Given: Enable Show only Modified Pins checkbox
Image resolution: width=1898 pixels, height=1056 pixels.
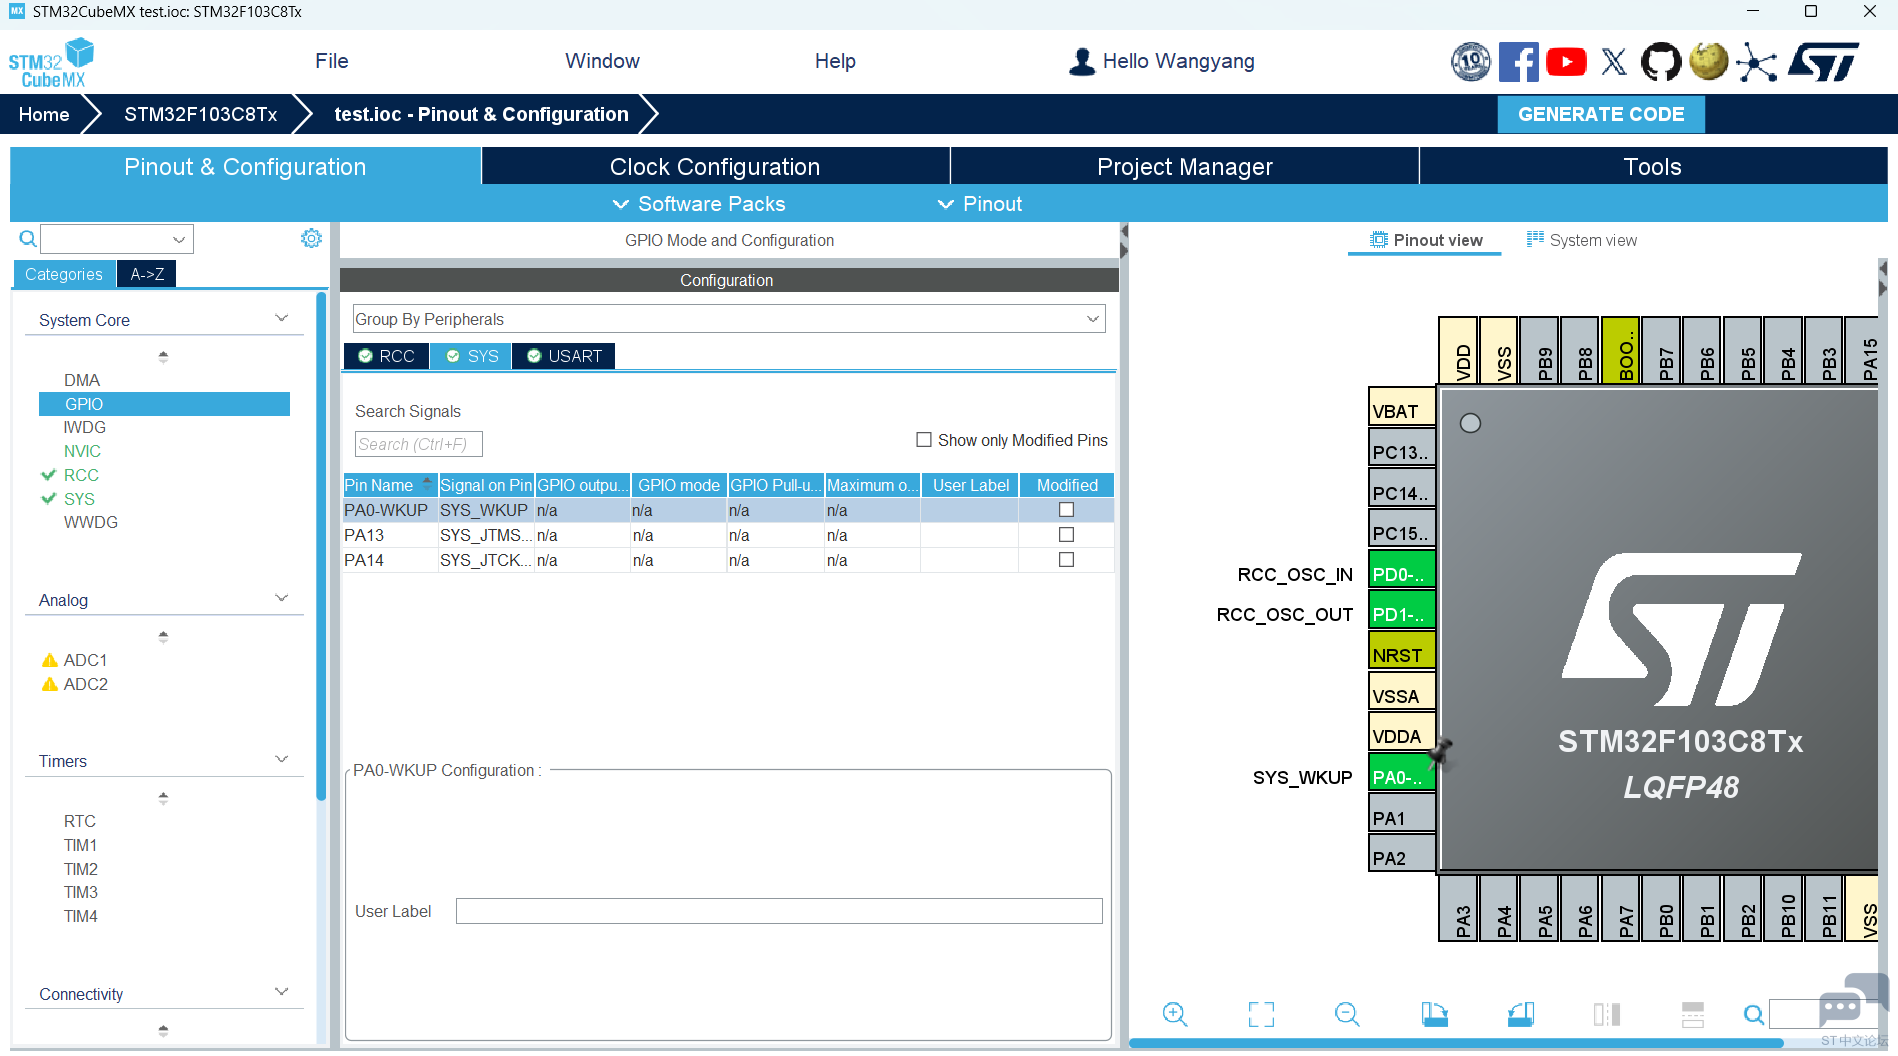Looking at the screenshot, I should [924, 440].
